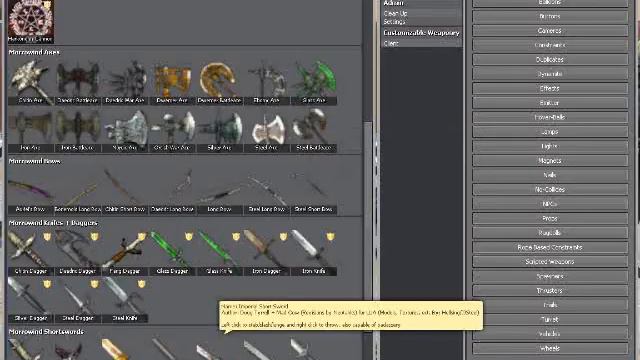Screen dimensions: 640x360
Task: Pick the Steel Knife weapon
Action: pyautogui.click(x=125, y=300)
